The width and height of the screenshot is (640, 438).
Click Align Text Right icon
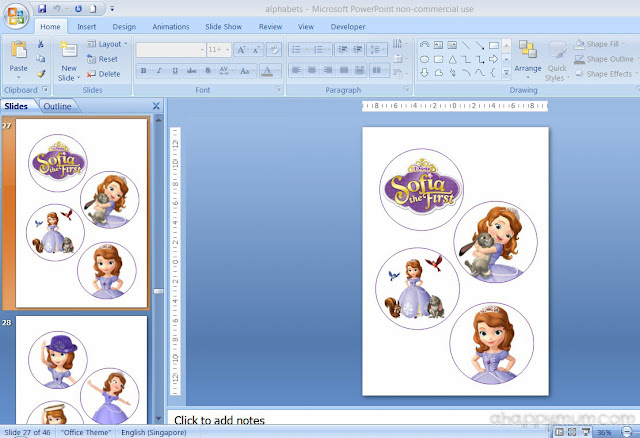coord(328,71)
